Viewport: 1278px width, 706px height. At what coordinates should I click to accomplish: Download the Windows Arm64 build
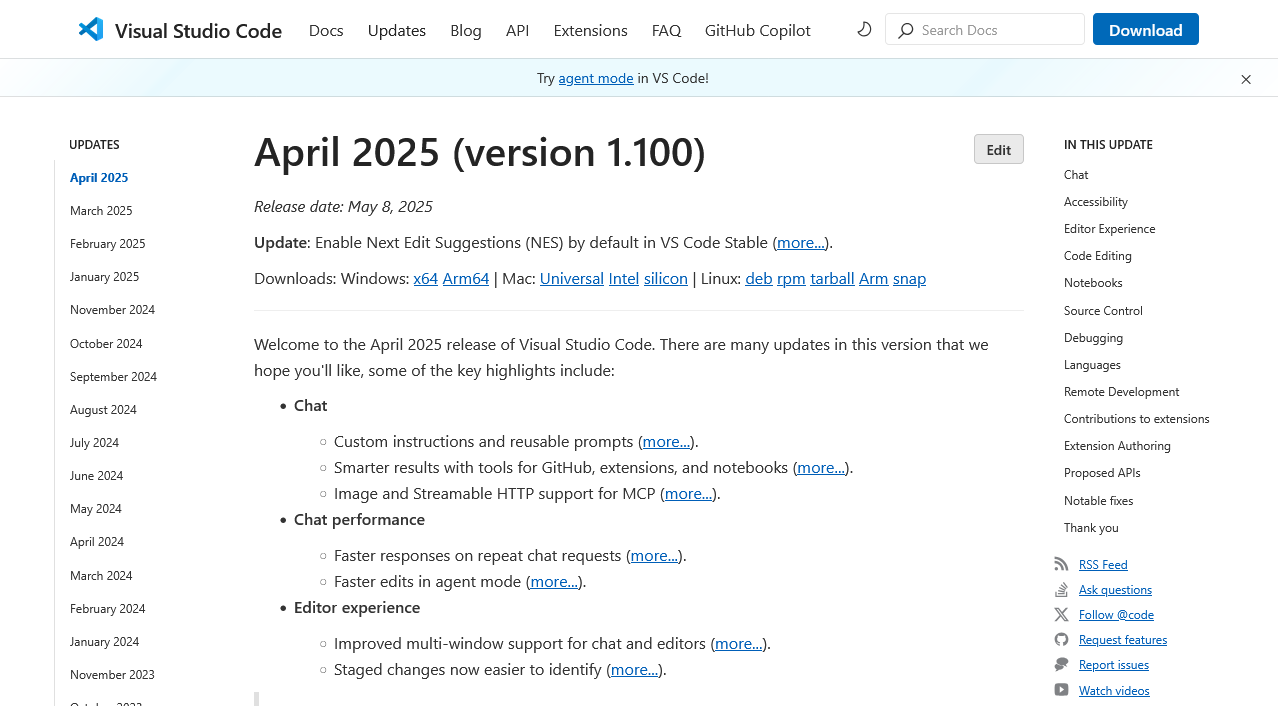tap(466, 279)
